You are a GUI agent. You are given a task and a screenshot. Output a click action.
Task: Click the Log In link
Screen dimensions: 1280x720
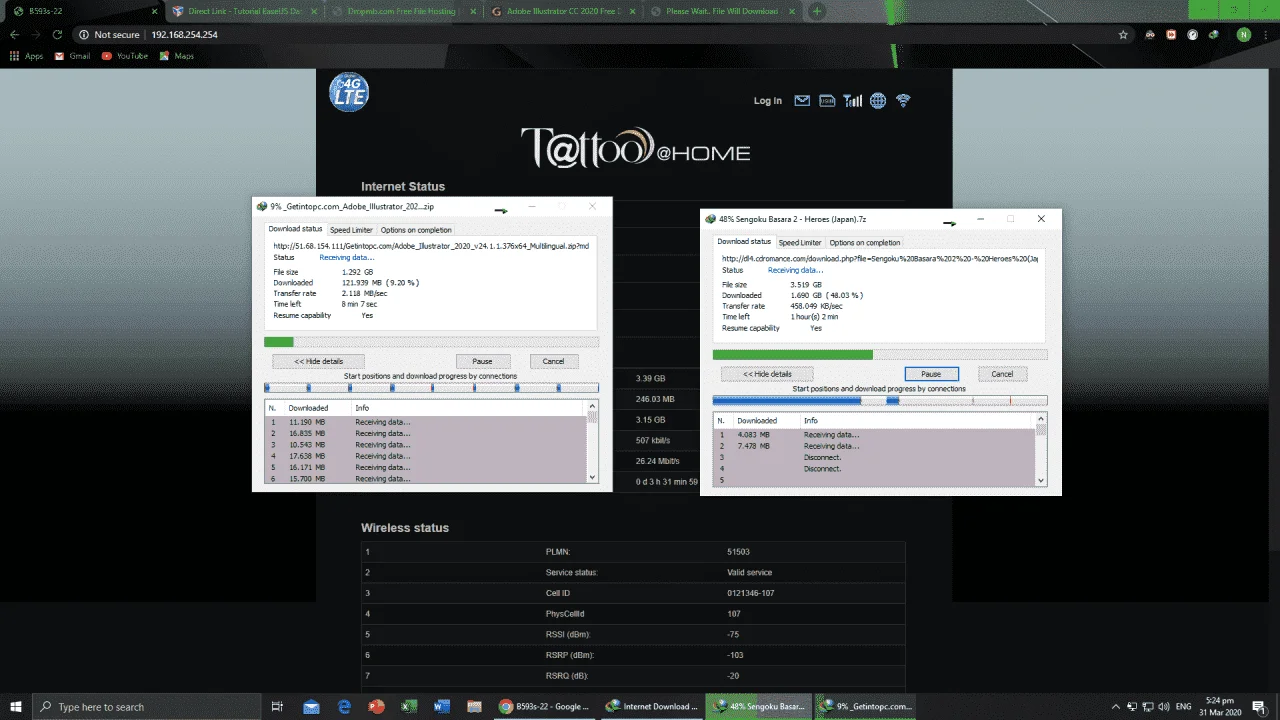pos(768,101)
